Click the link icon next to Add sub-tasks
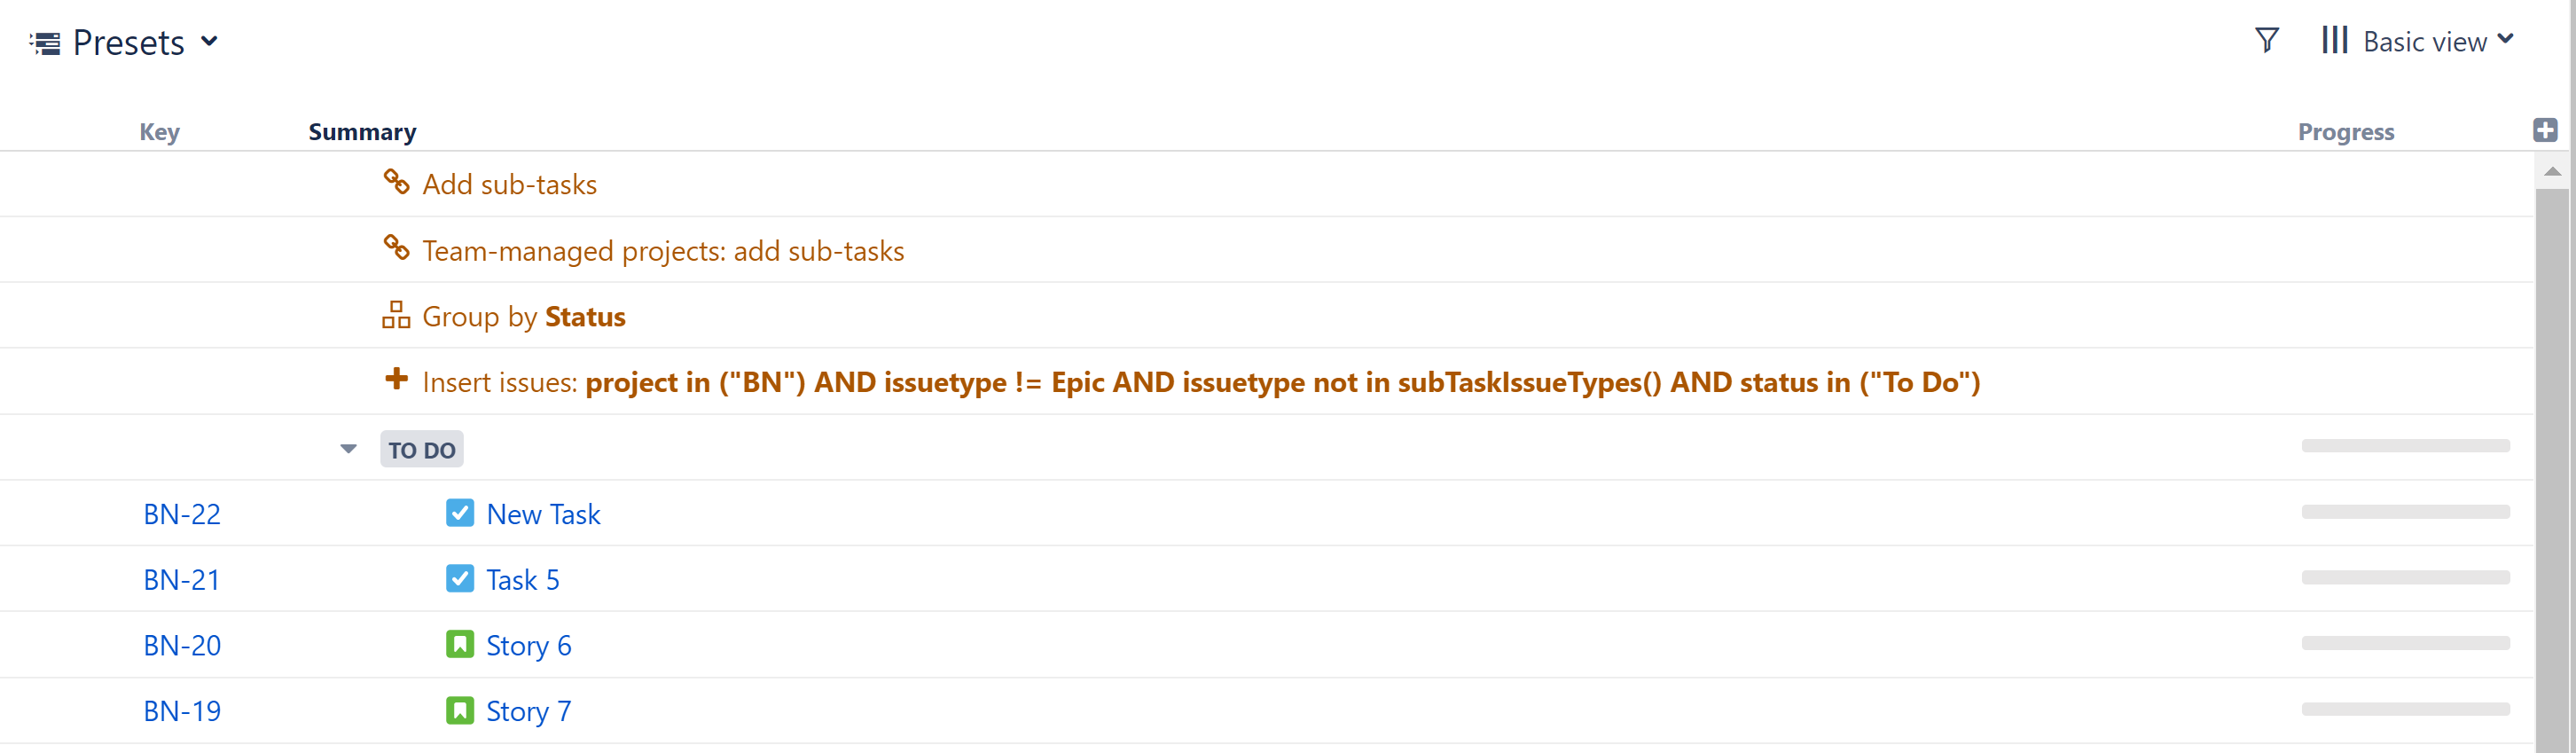Image resolution: width=2576 pixels, height=753 pixels. point(397,183)
